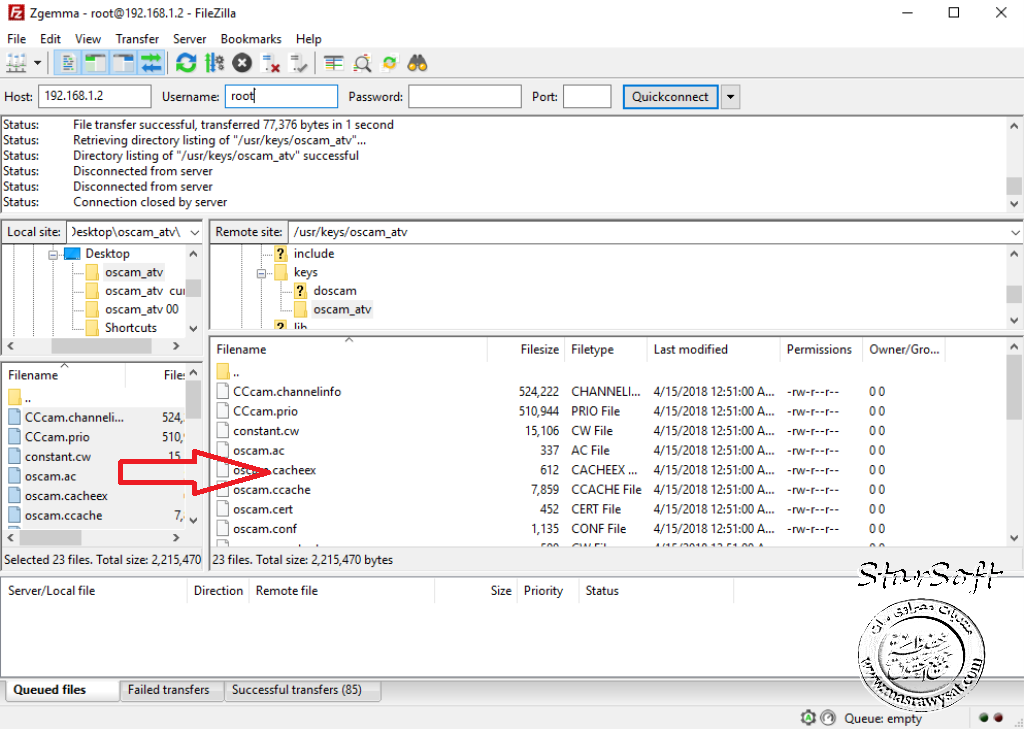
Task: Click the local tree horizontal scrollbar thumb
Action: tap(101, 346)
